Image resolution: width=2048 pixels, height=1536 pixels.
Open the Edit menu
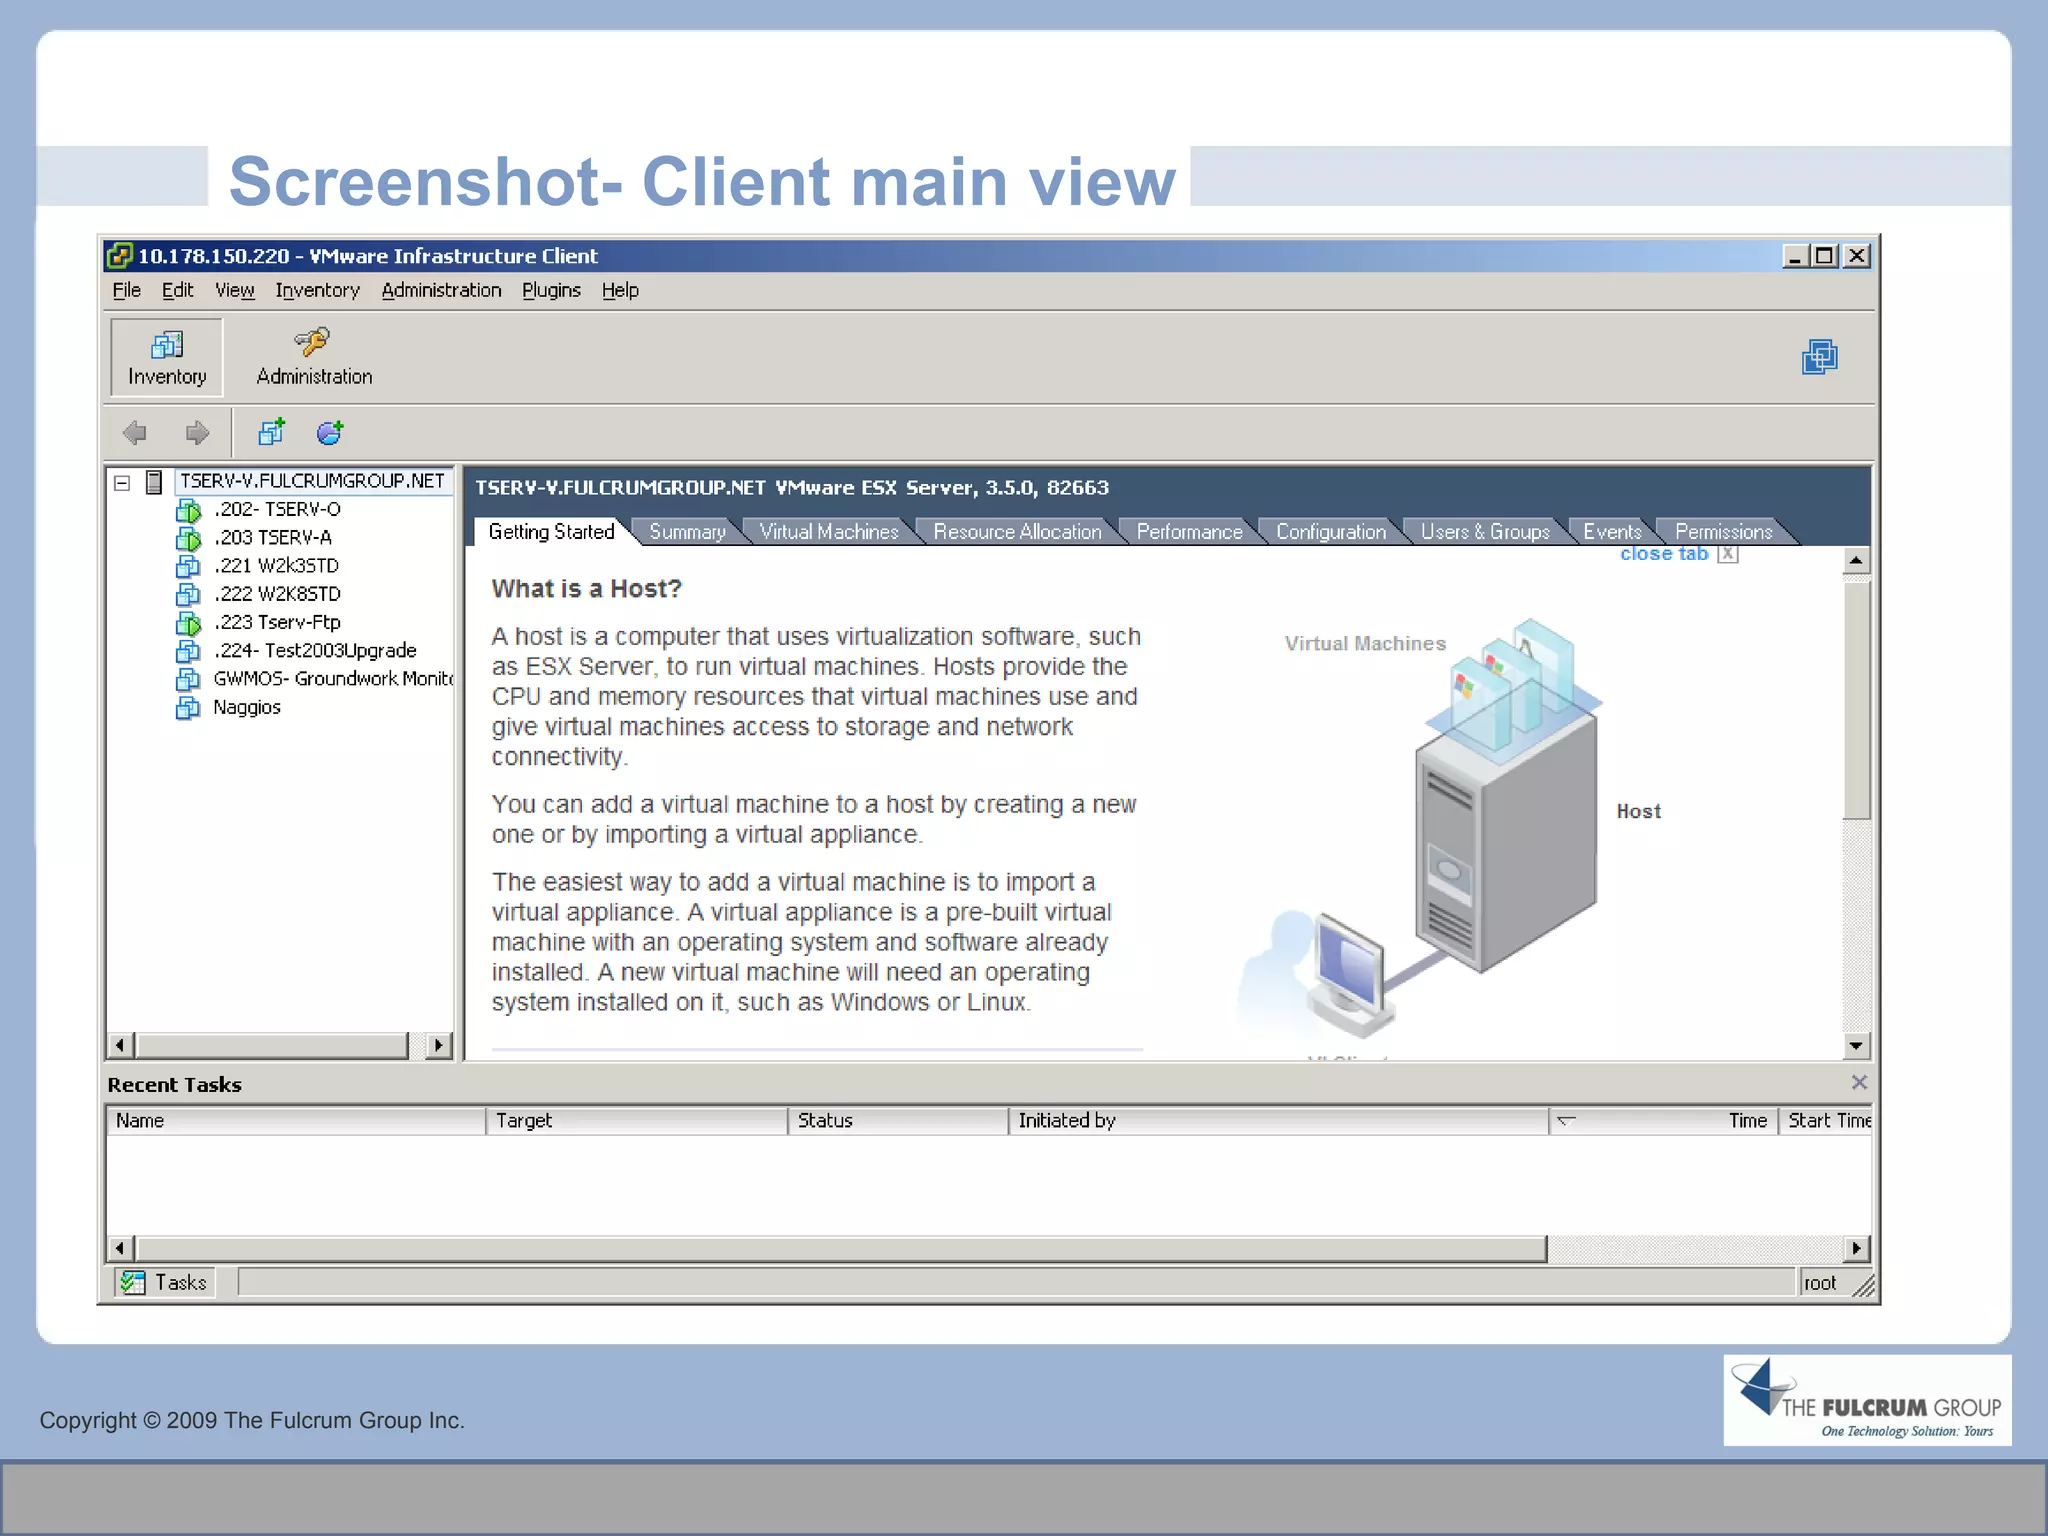pos(177,290)
